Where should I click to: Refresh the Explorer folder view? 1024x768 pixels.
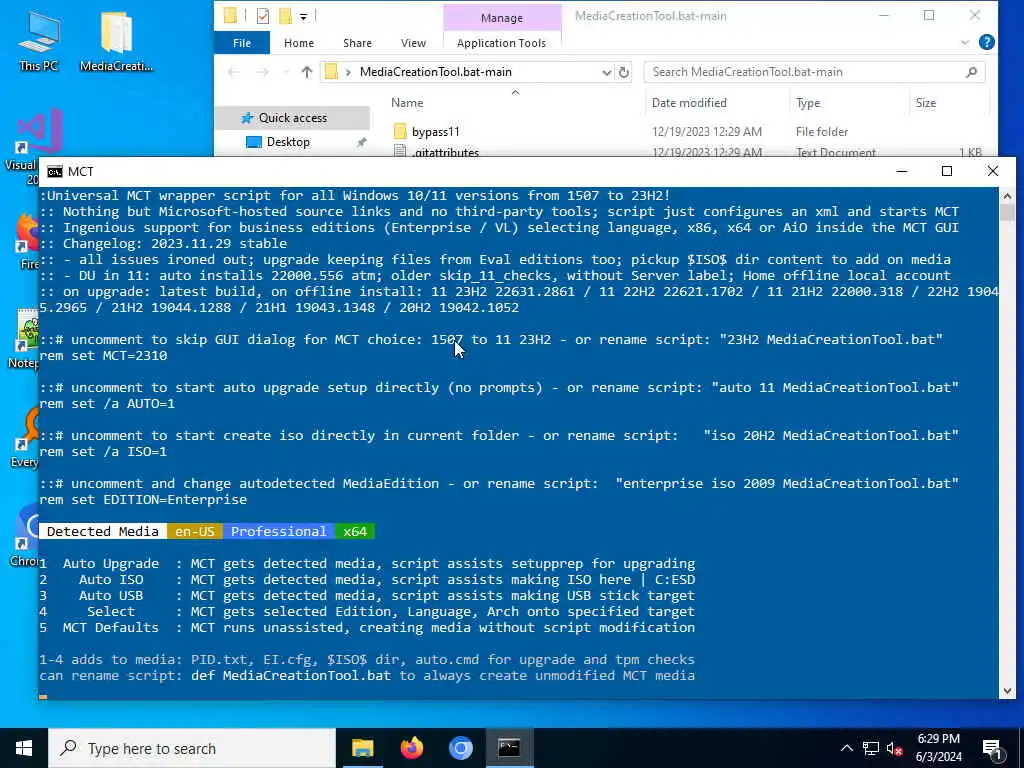pos(624,72)
